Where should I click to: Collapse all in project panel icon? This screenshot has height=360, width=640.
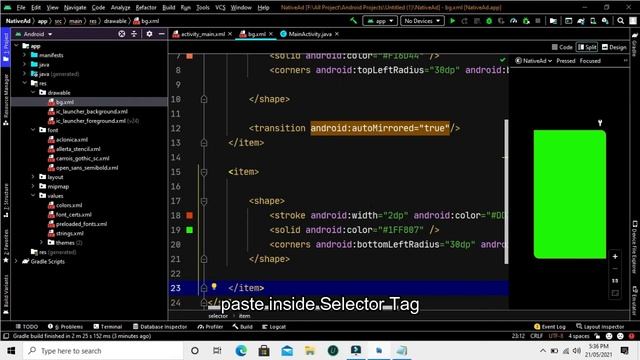pos(134,34)
